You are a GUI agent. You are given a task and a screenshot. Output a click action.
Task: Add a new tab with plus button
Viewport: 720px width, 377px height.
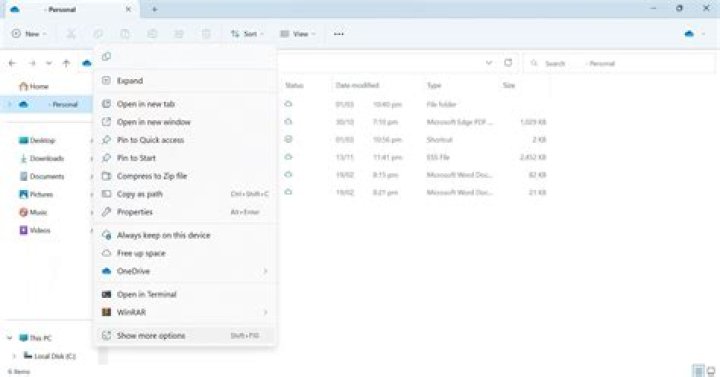155,9
